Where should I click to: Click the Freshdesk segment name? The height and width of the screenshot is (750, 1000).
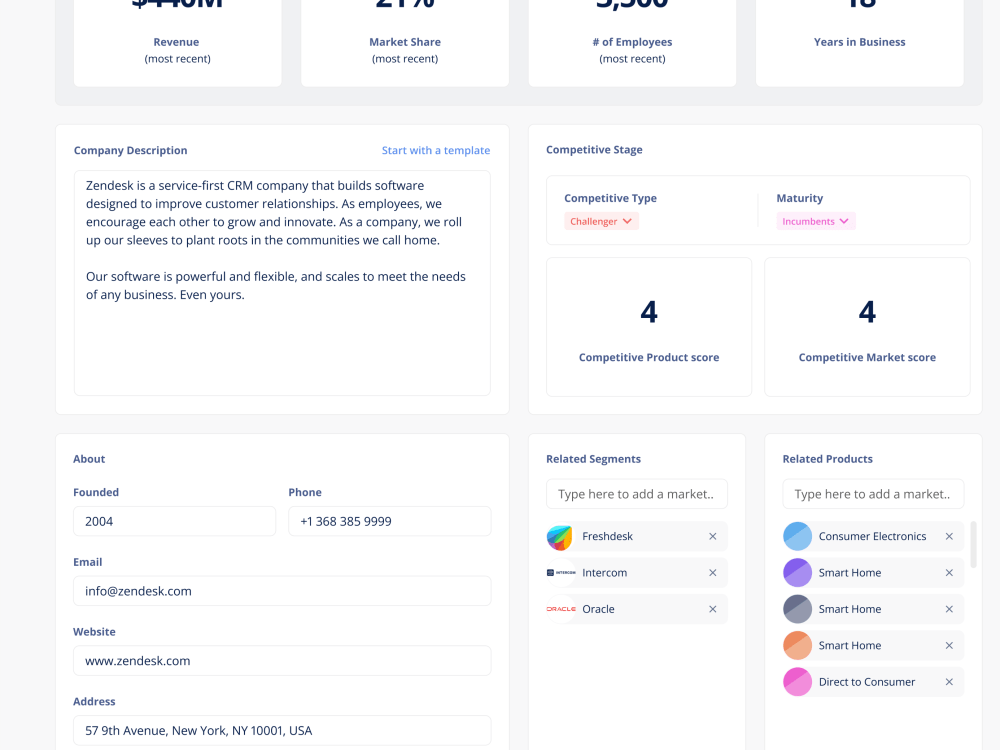(607, 536)
